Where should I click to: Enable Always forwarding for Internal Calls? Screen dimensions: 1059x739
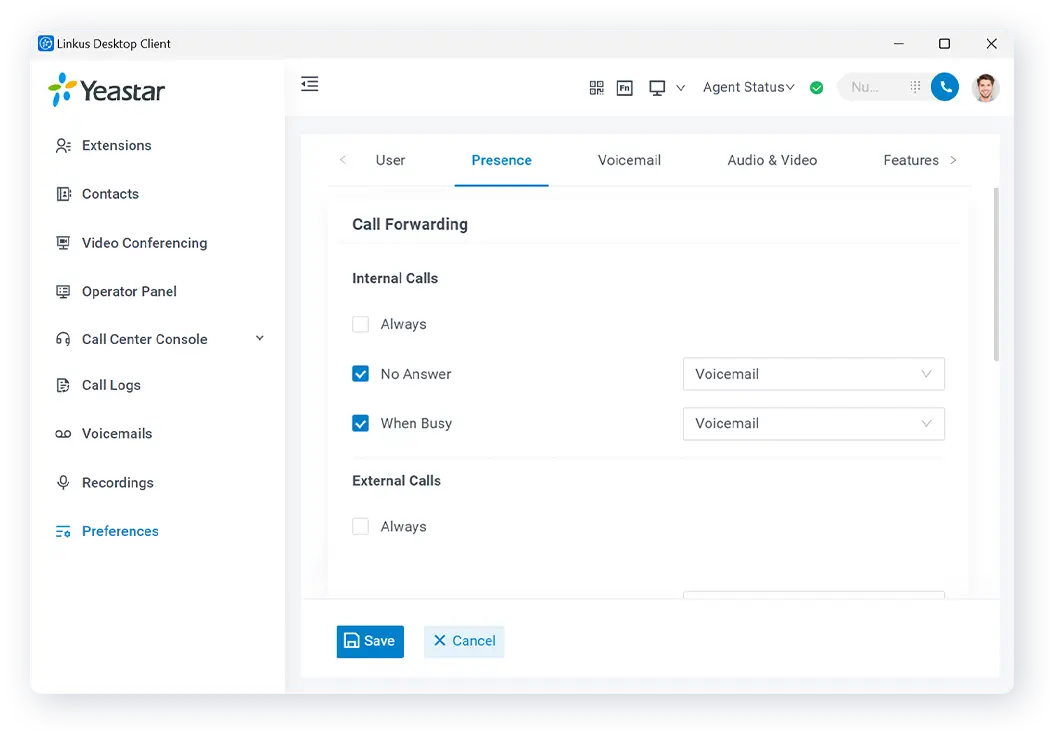click(x=361, y=325)
